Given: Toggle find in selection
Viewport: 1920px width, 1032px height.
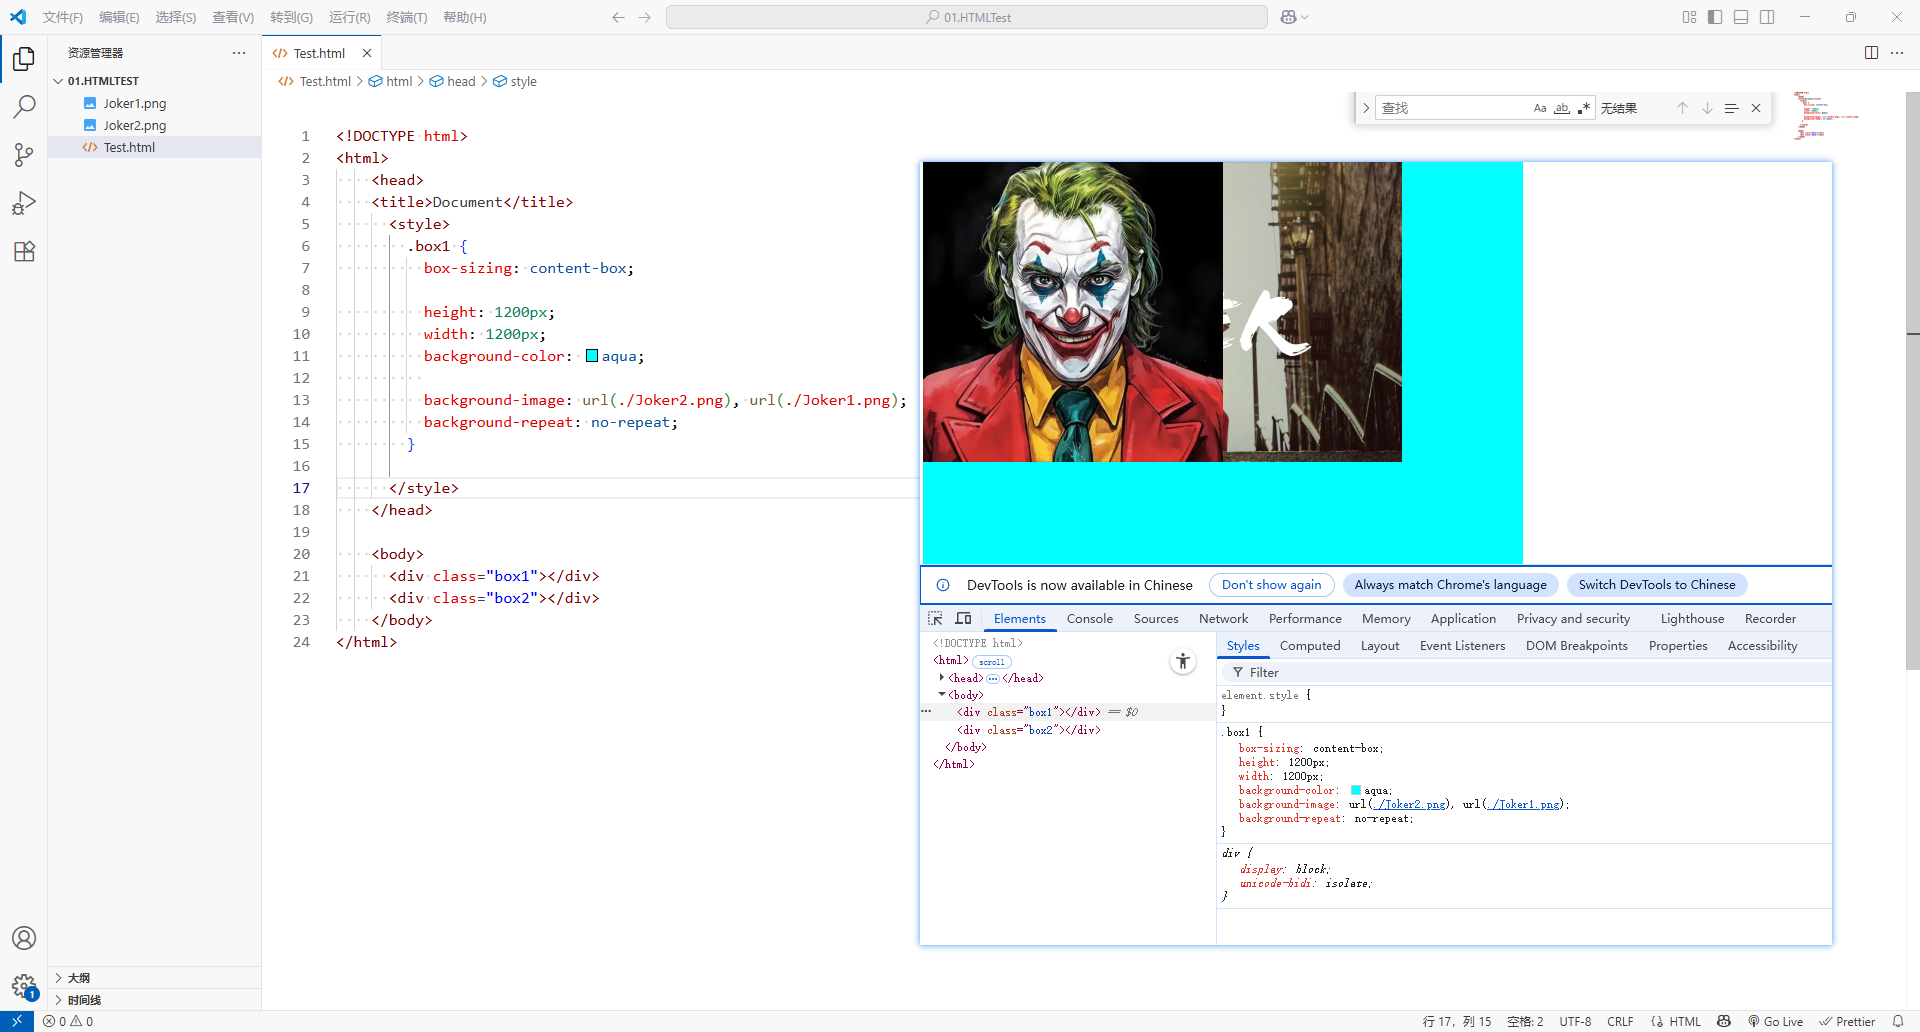Looking at the screenshot, I should [x=1731, y=108].
